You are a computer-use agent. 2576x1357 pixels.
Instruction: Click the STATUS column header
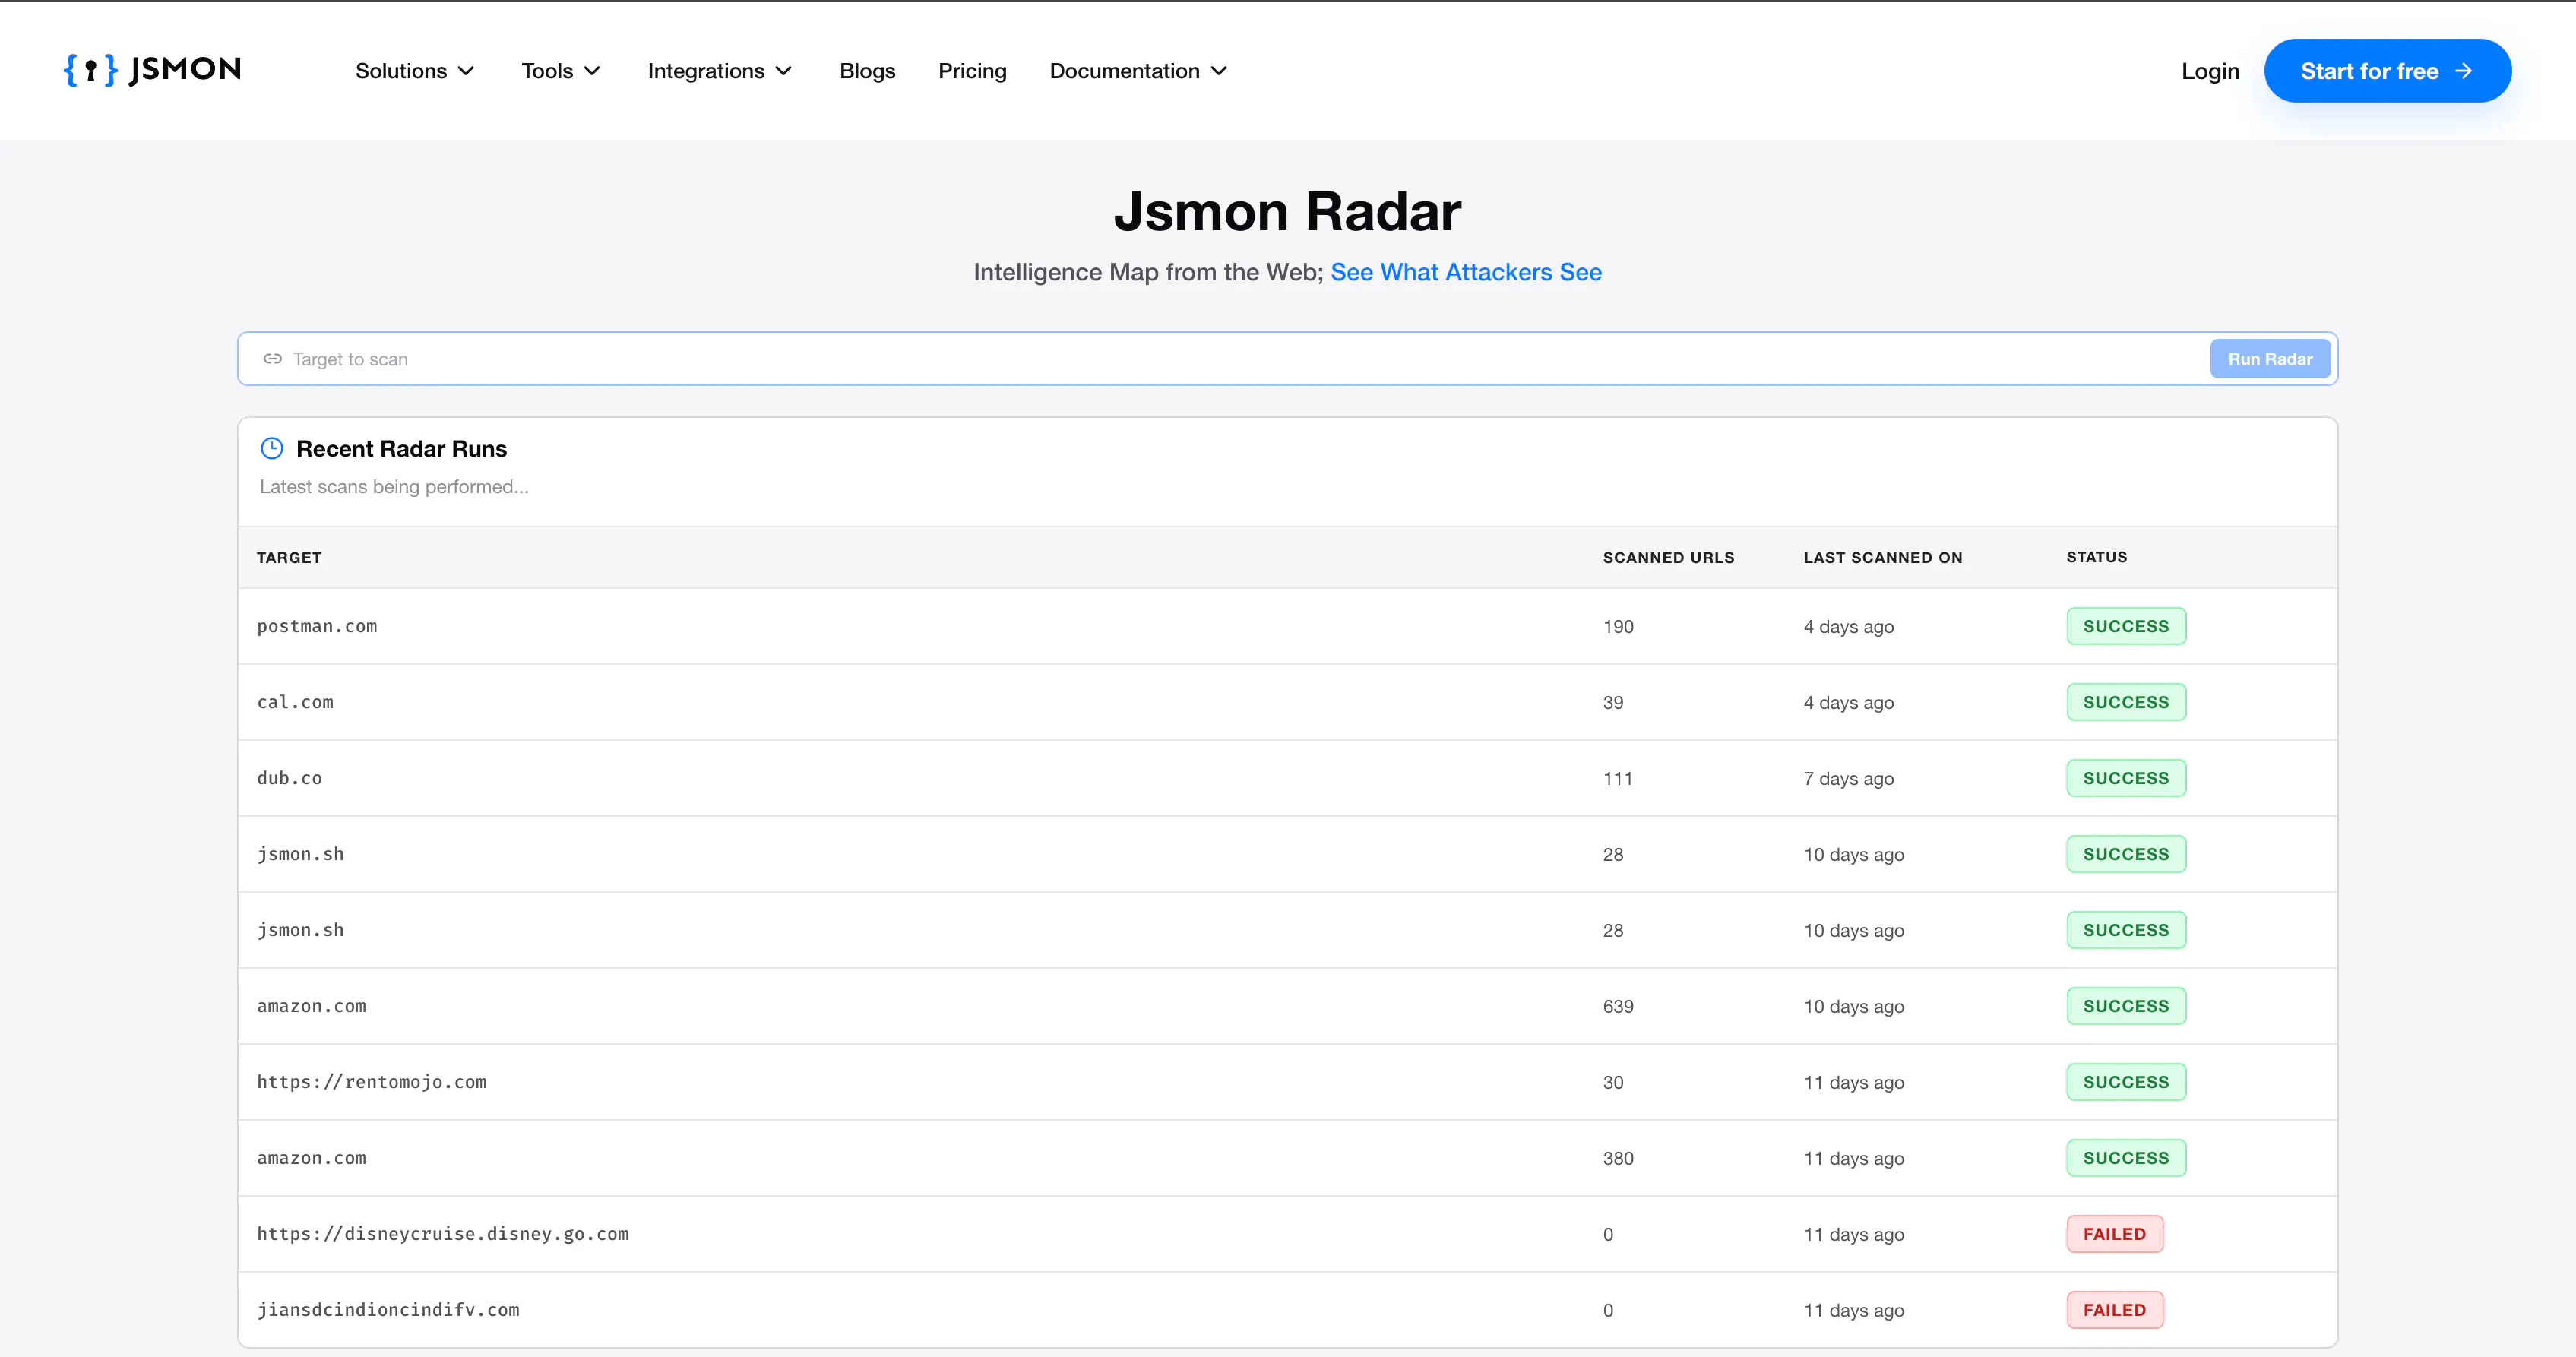(2097, 557)
